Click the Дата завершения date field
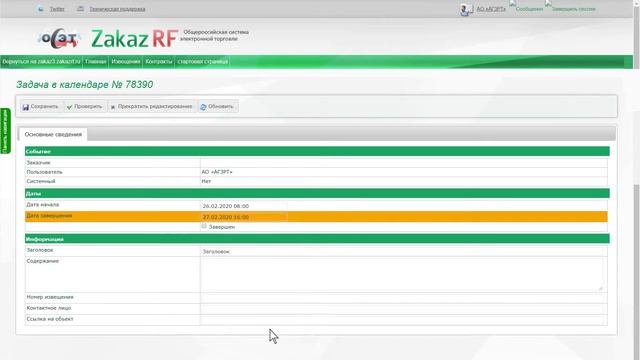Viewport: 640px width, 360px height. (244, 217)
